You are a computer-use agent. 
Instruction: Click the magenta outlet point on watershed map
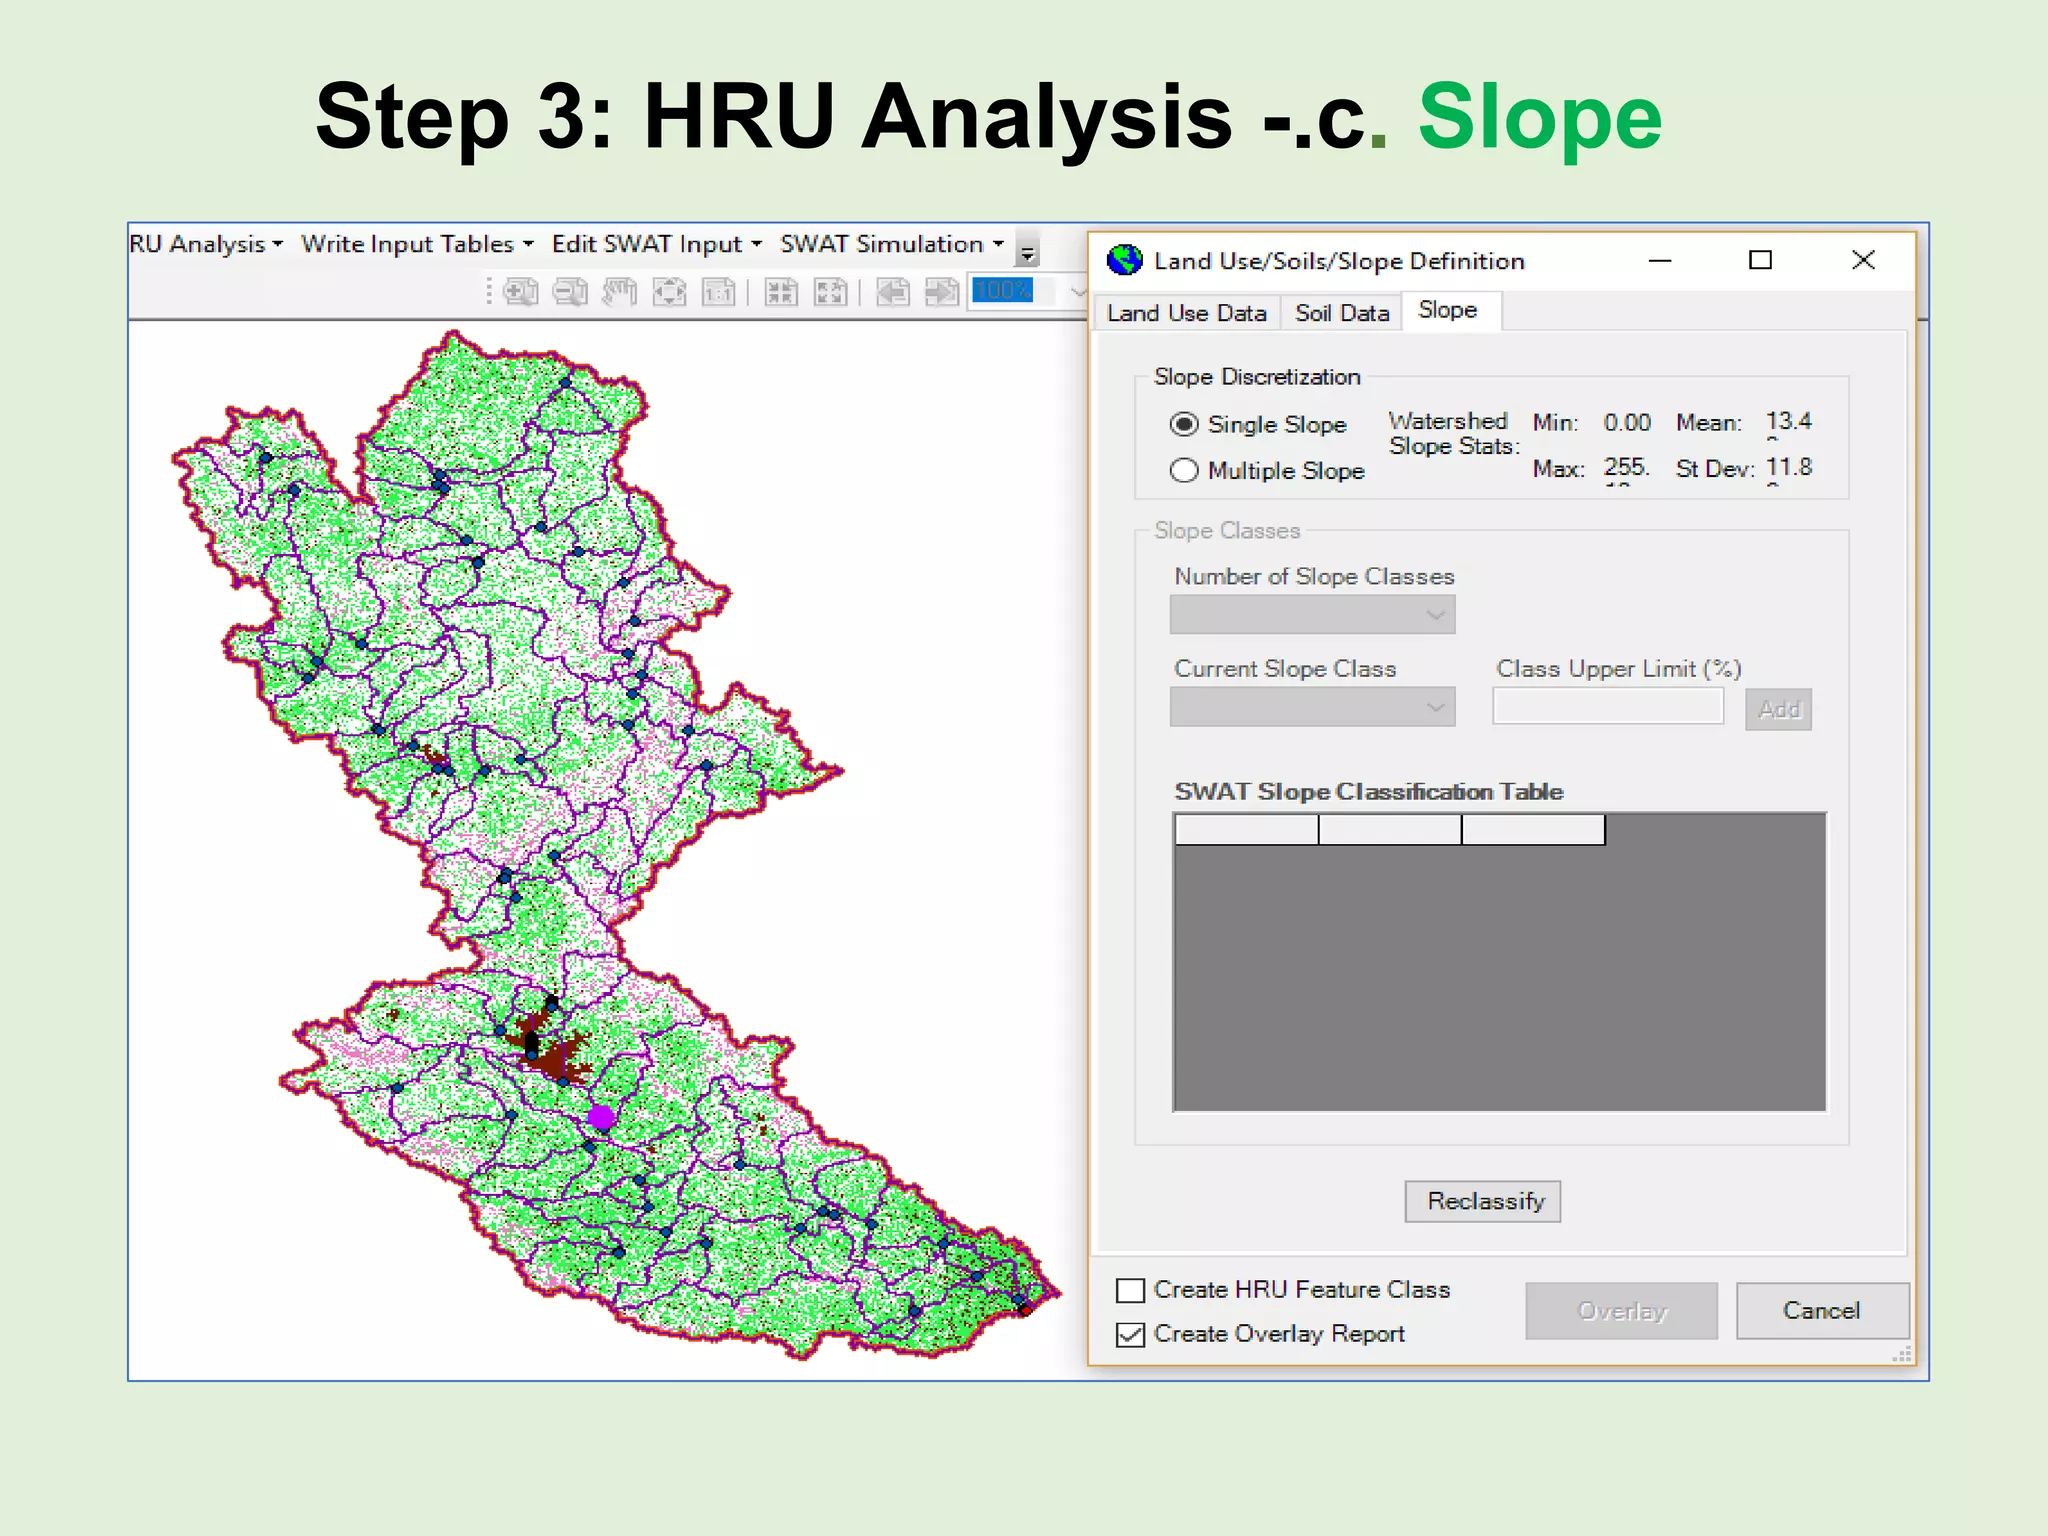pyautogui.click(x=601, y=1117)
